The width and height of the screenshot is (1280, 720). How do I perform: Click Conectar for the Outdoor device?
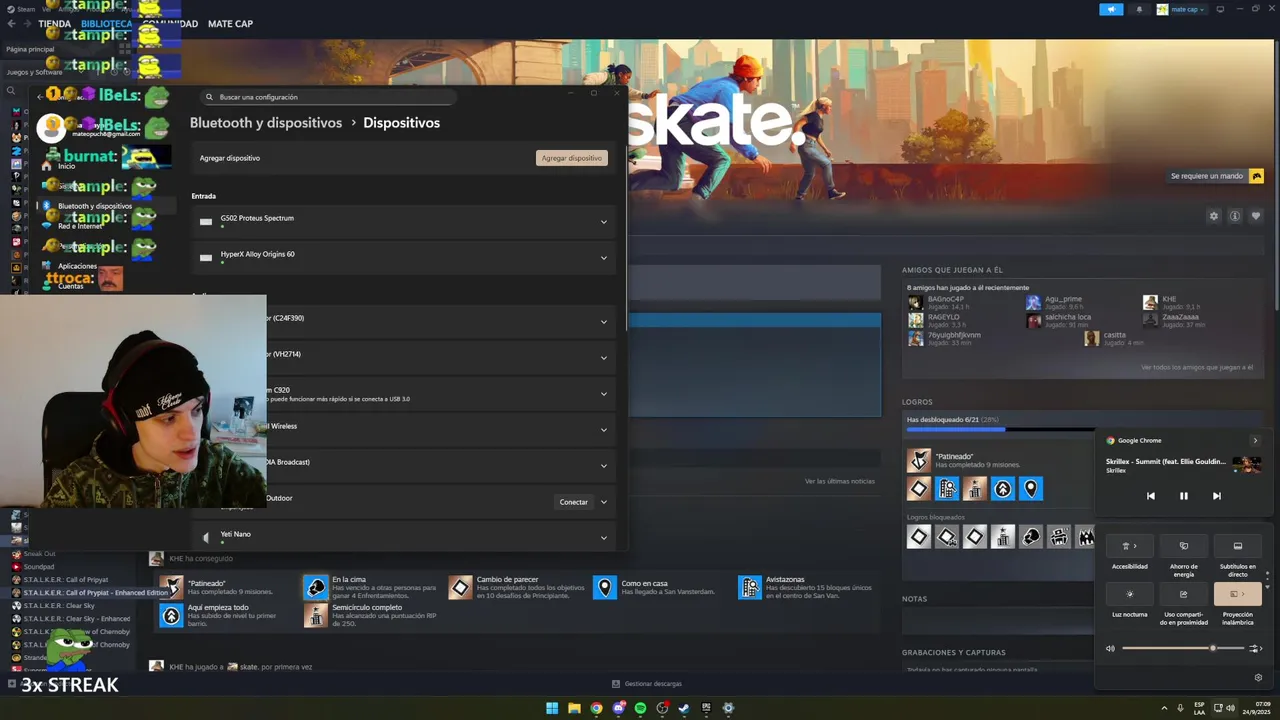(574, 502)
